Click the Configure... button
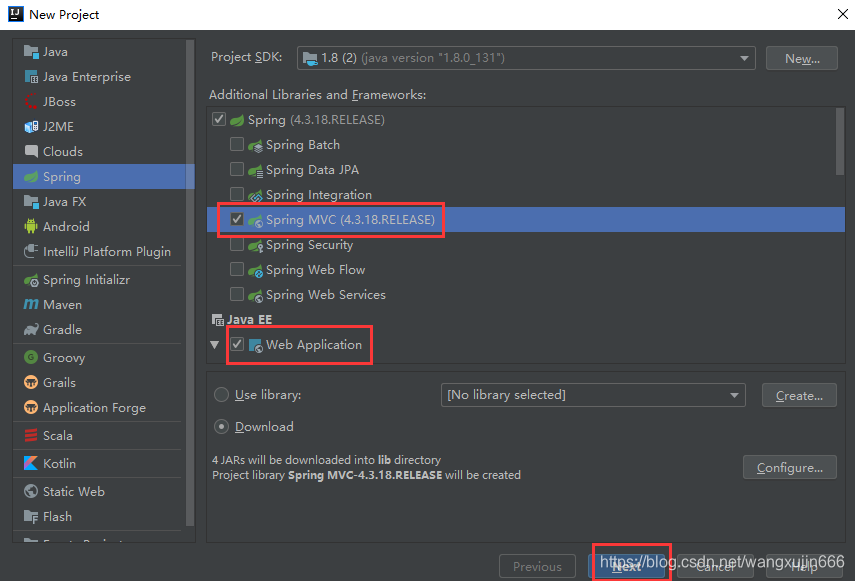 (790, 467)
